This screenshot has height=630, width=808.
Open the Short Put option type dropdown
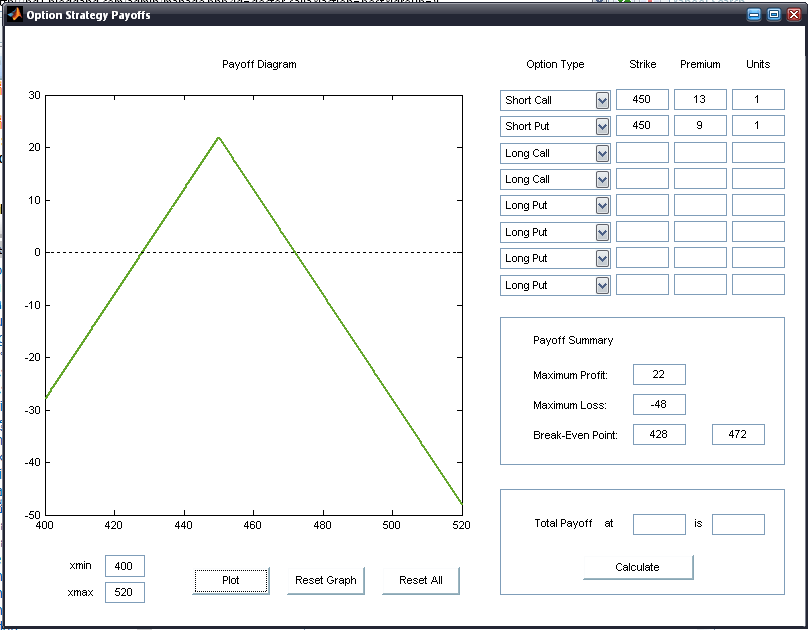coord(602,127)
